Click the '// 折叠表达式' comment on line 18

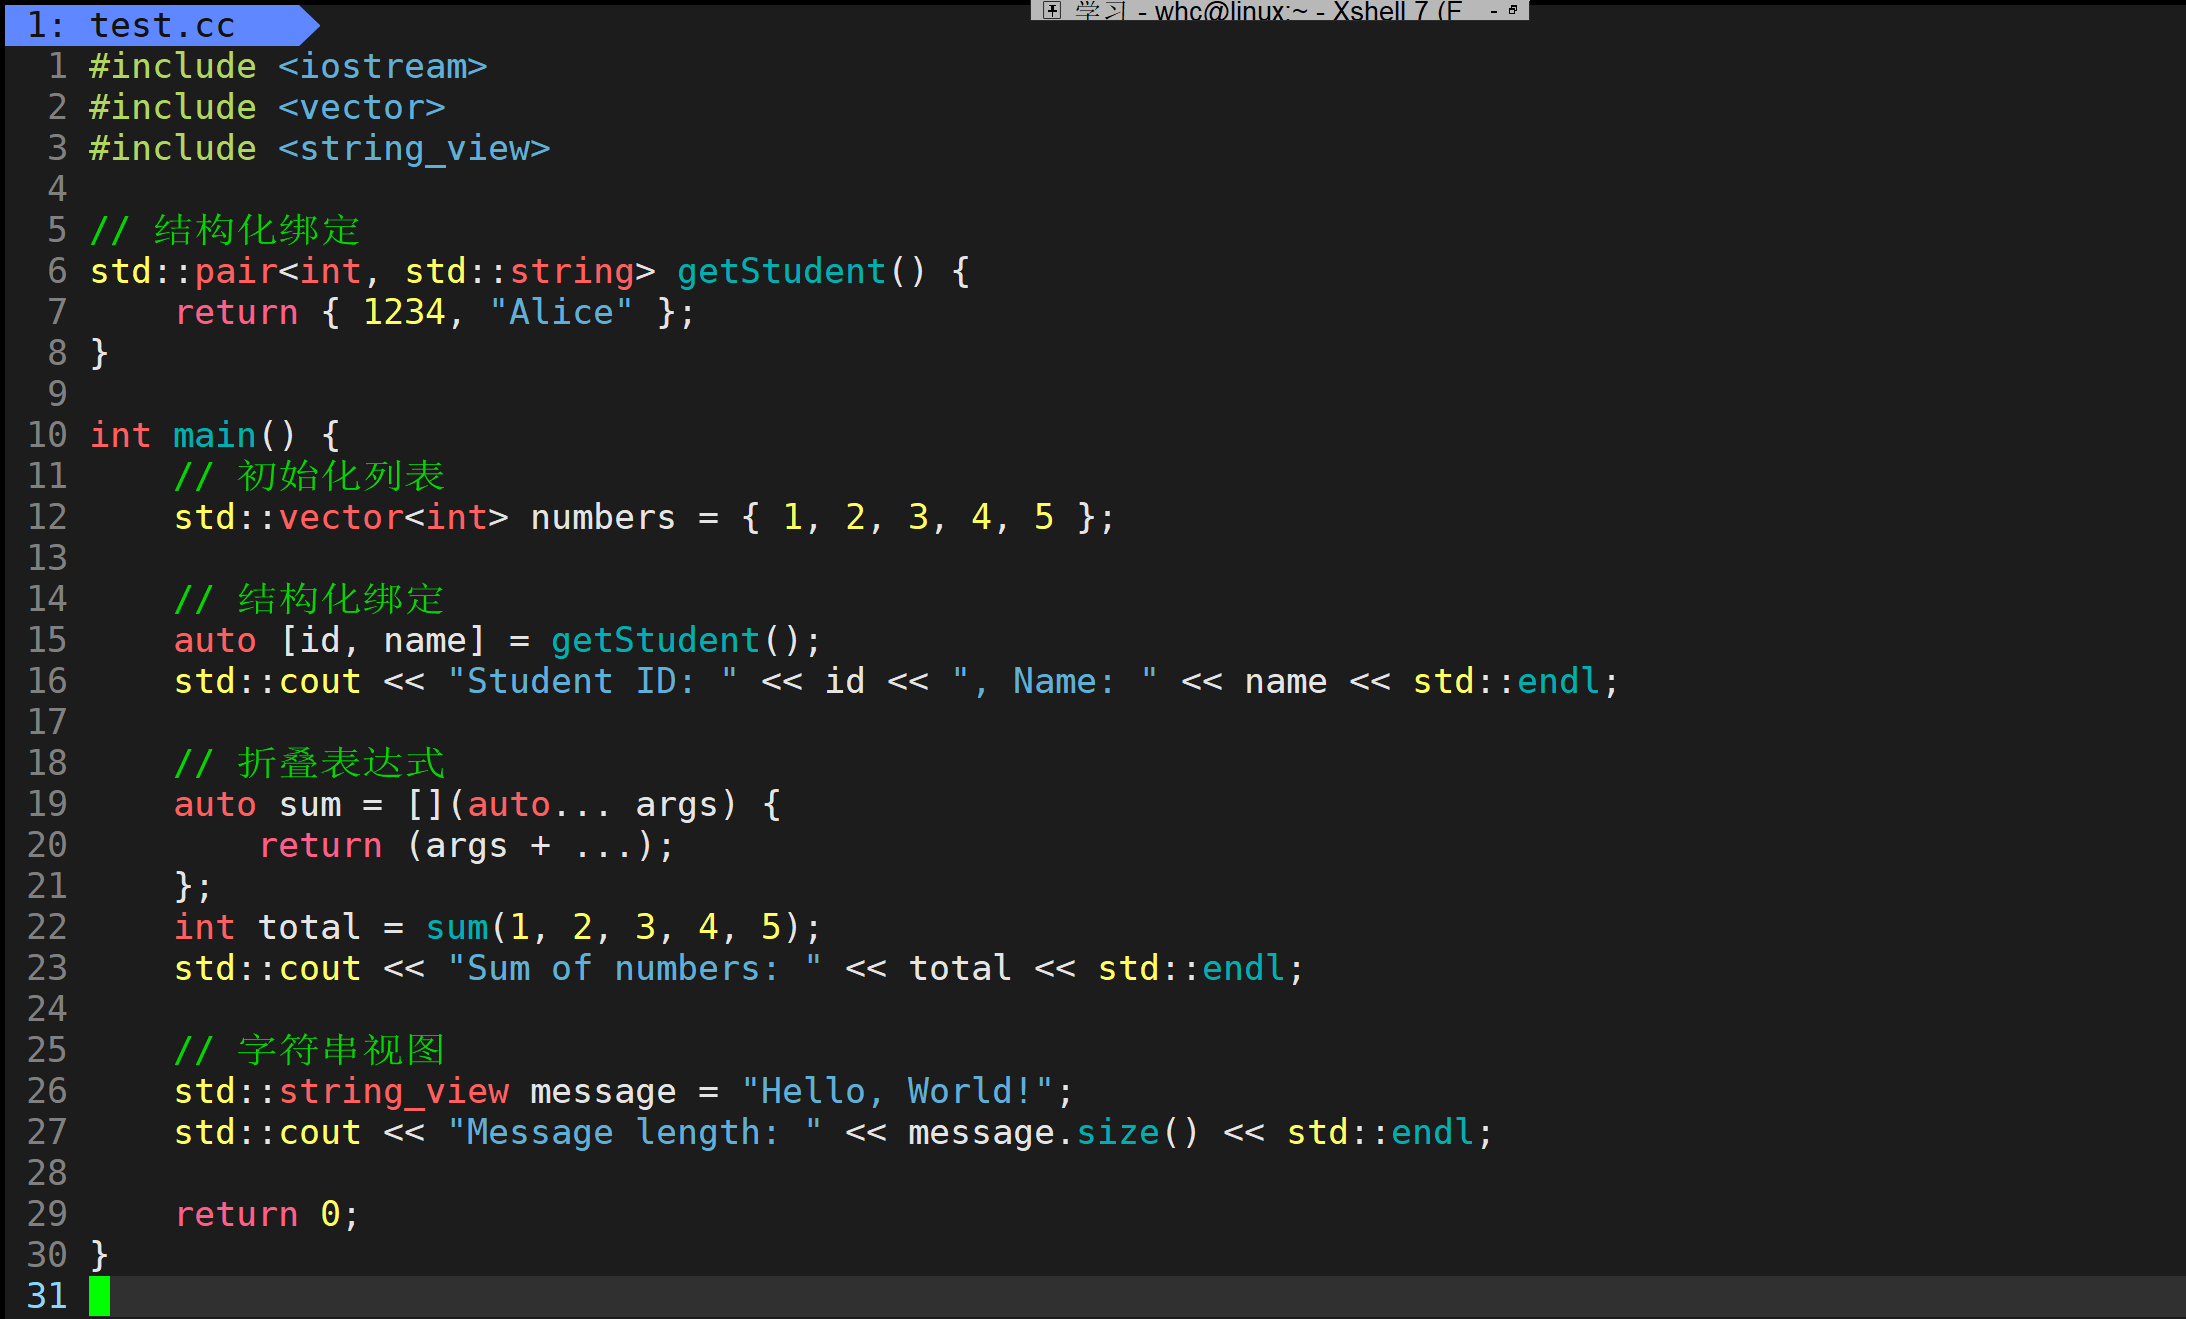click(309, 763)
